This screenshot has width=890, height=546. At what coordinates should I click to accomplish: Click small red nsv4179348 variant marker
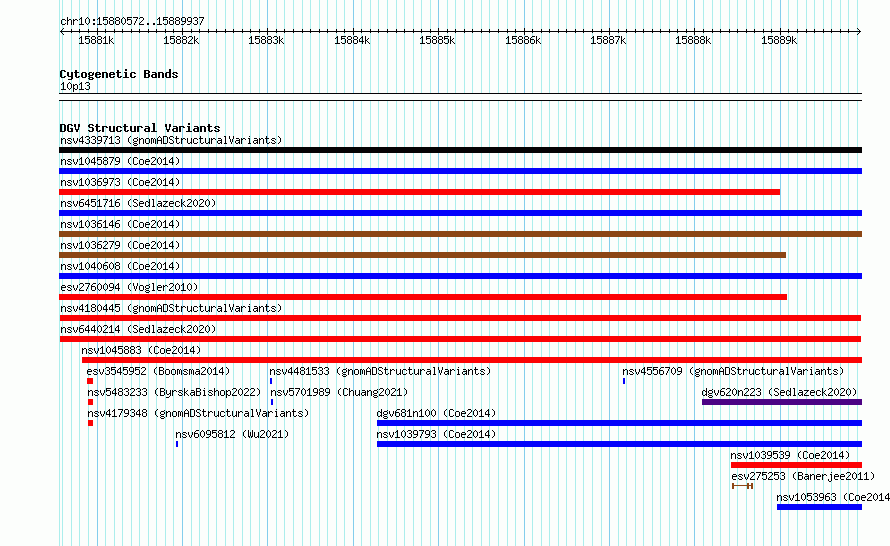pyautogui.click(x=90, y=423)
